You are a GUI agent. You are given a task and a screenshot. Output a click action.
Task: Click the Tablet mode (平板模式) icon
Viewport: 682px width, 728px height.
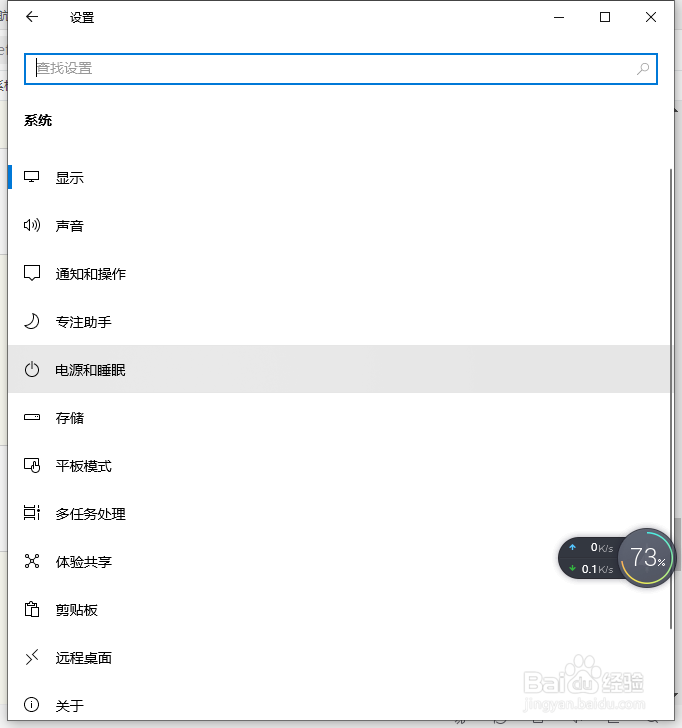click(32, 466)
